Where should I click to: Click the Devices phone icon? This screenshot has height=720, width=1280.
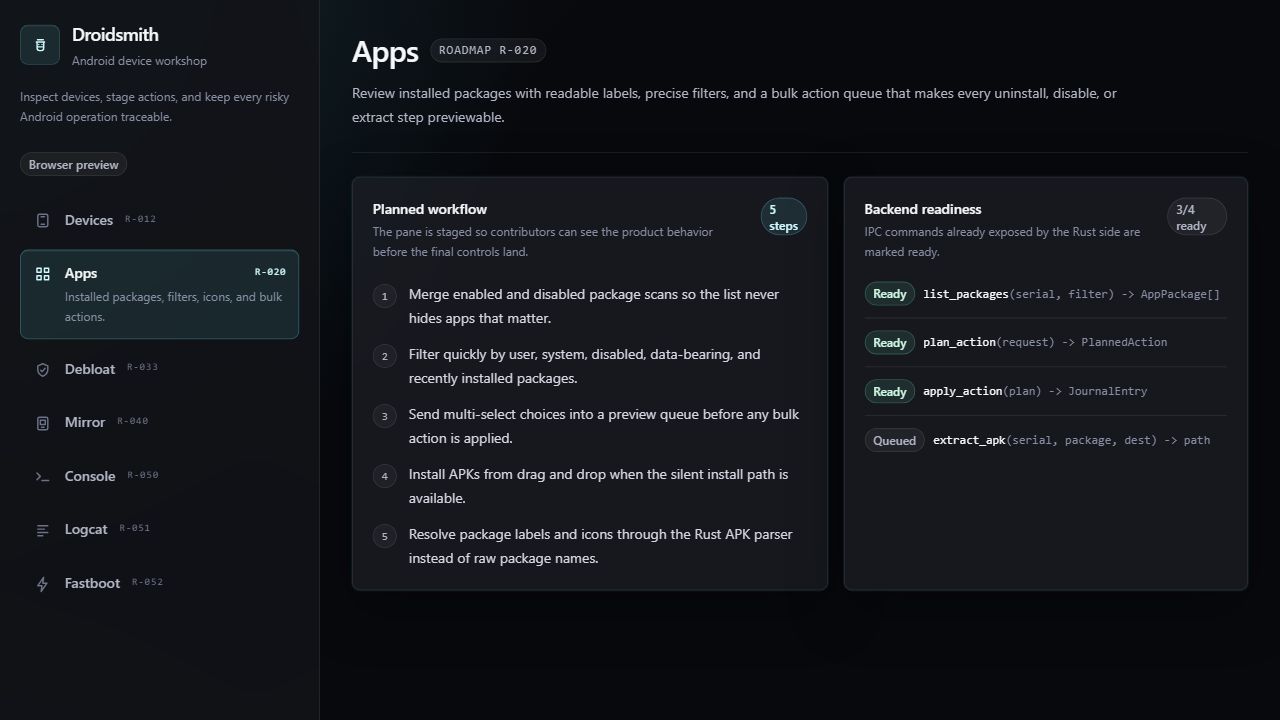(43, 220)
